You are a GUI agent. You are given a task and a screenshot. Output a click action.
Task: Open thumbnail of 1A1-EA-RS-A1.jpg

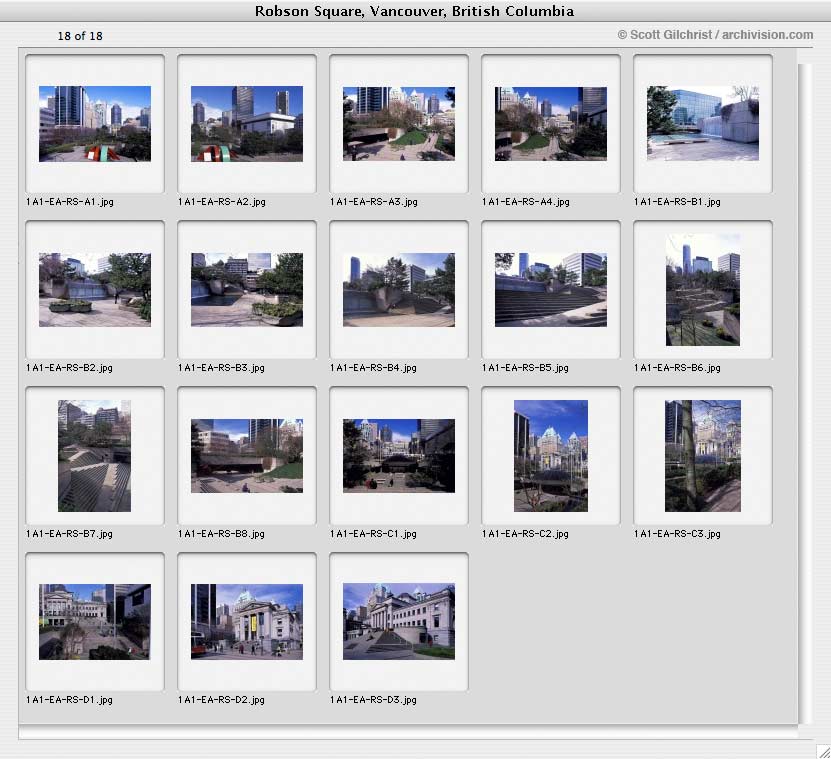click(95, 123)
